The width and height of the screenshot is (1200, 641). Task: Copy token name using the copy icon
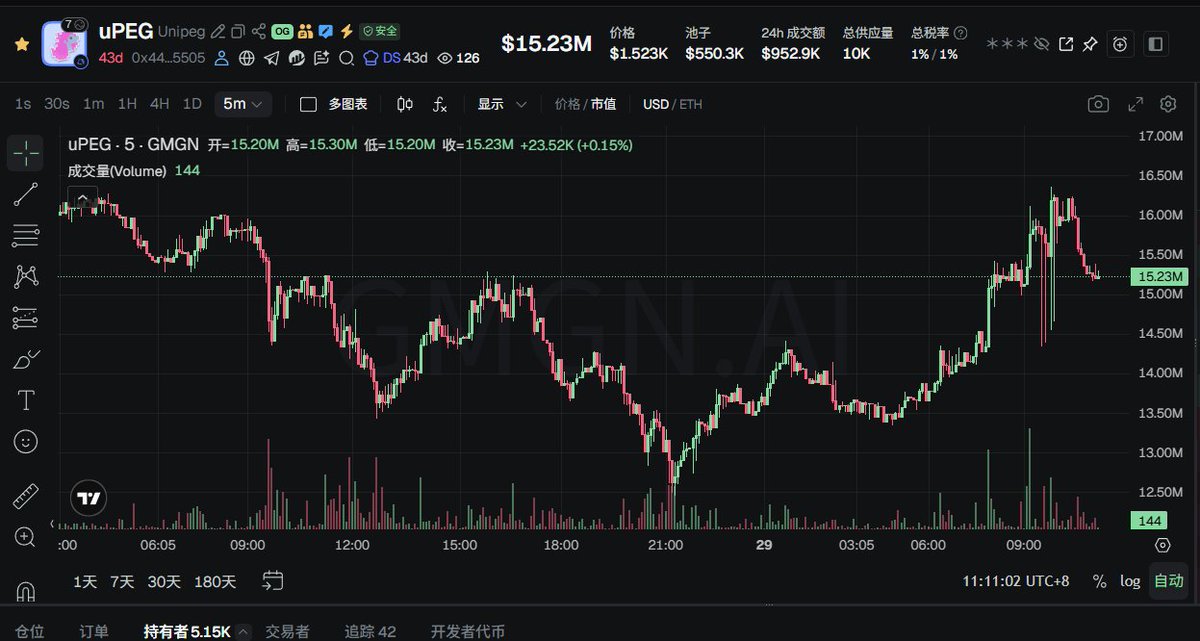[238, 32]
